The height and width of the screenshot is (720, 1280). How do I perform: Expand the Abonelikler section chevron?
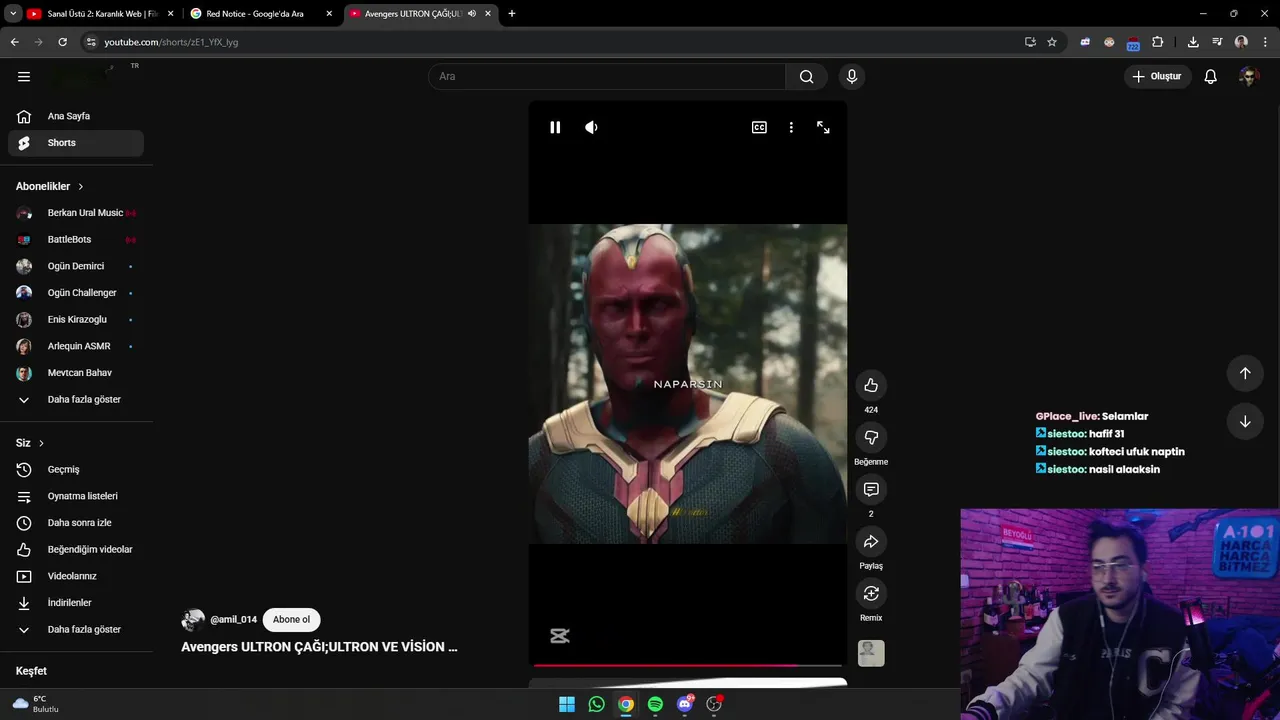coord(81,187)
